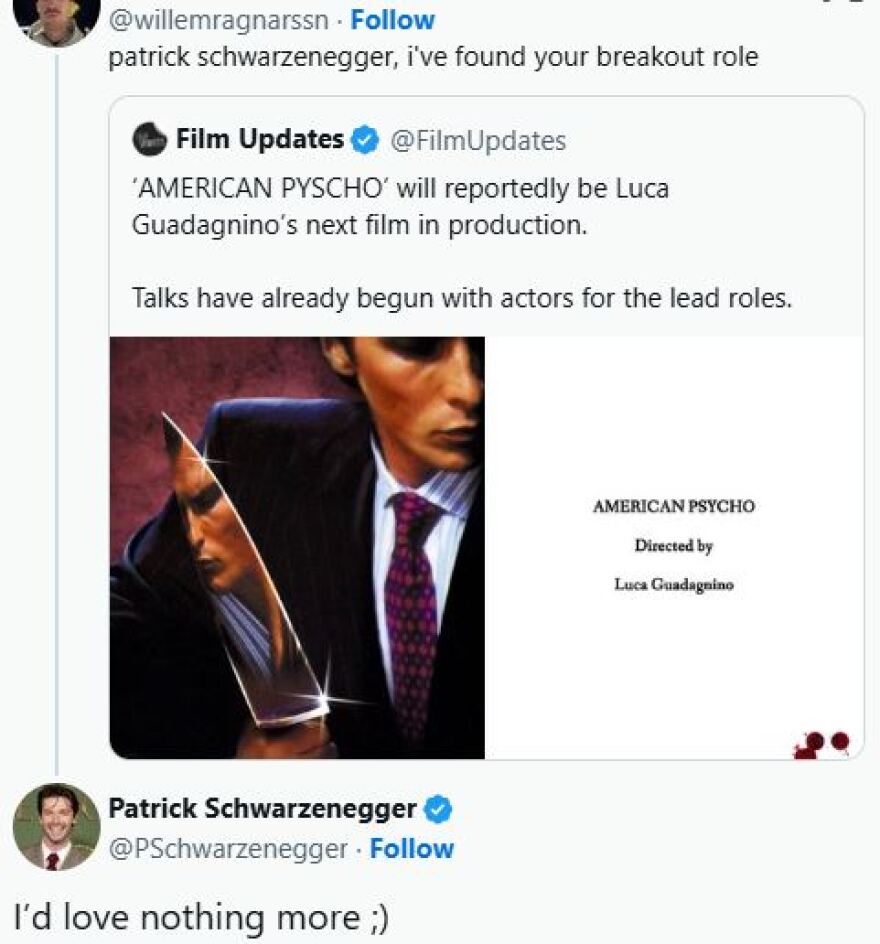
Task: Open the American Psycho poster image
Action: coord(298,547)
